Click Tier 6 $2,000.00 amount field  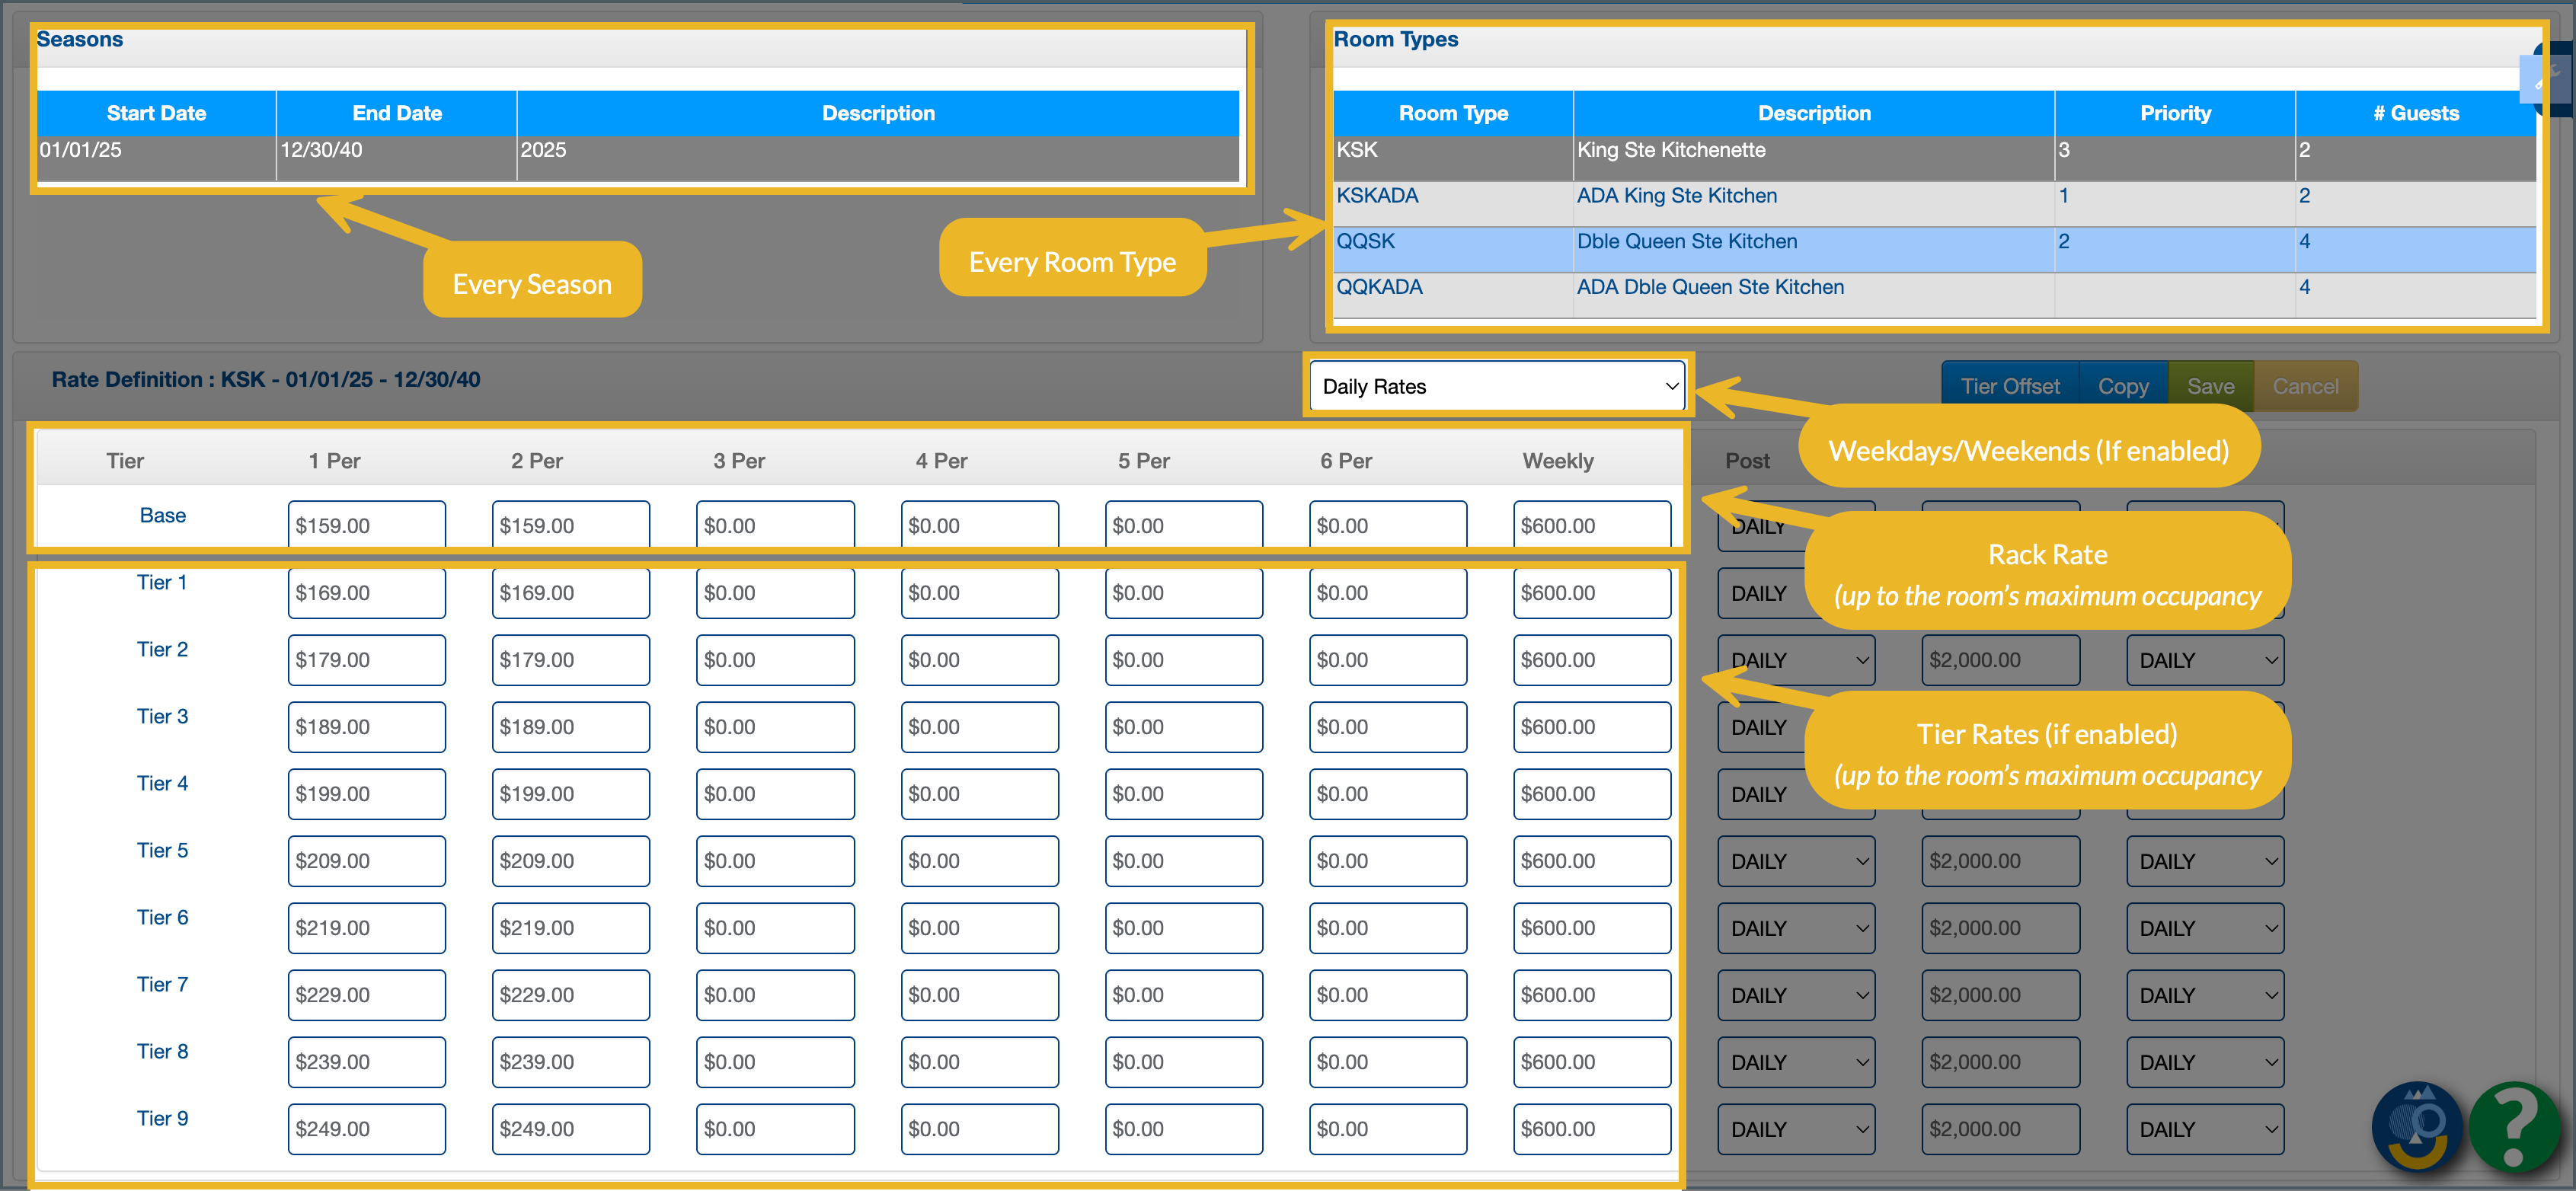pos(2000,929)
